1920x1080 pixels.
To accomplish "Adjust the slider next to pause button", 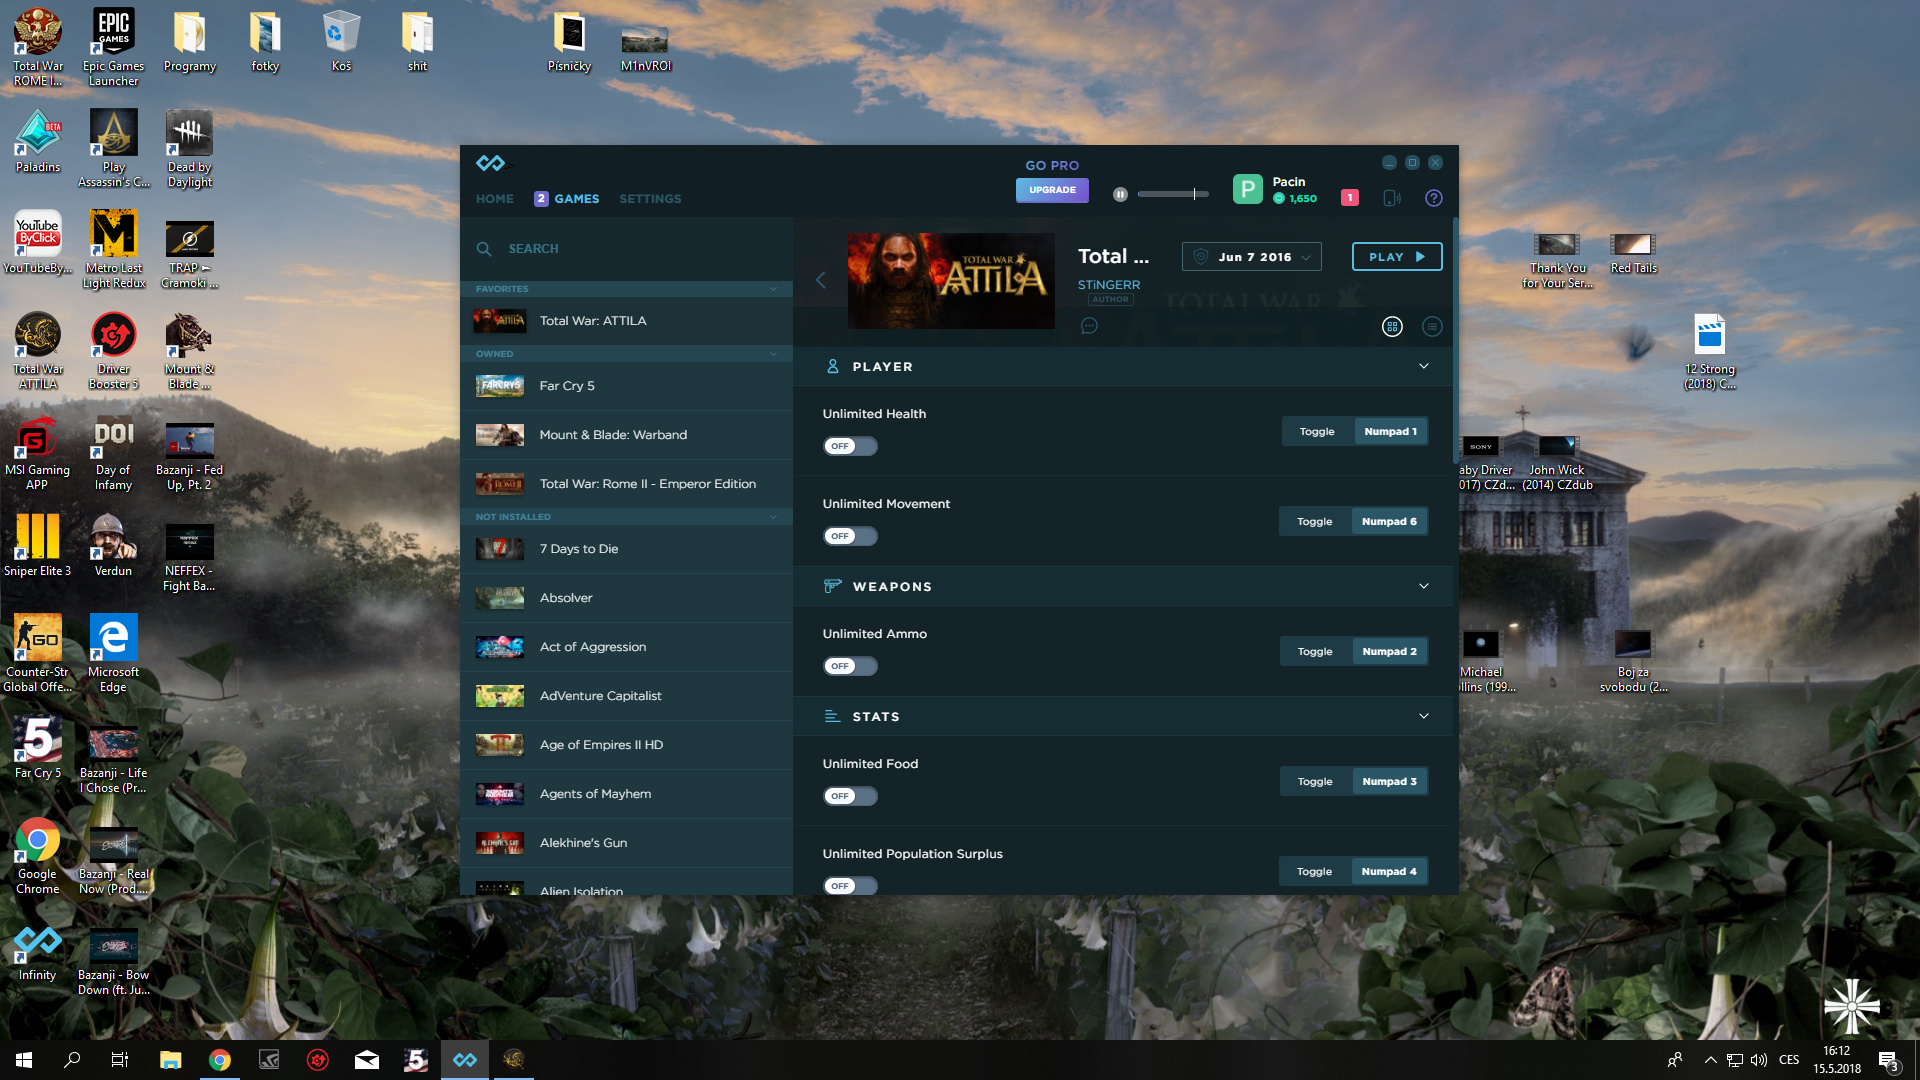I will (1173, 194).
